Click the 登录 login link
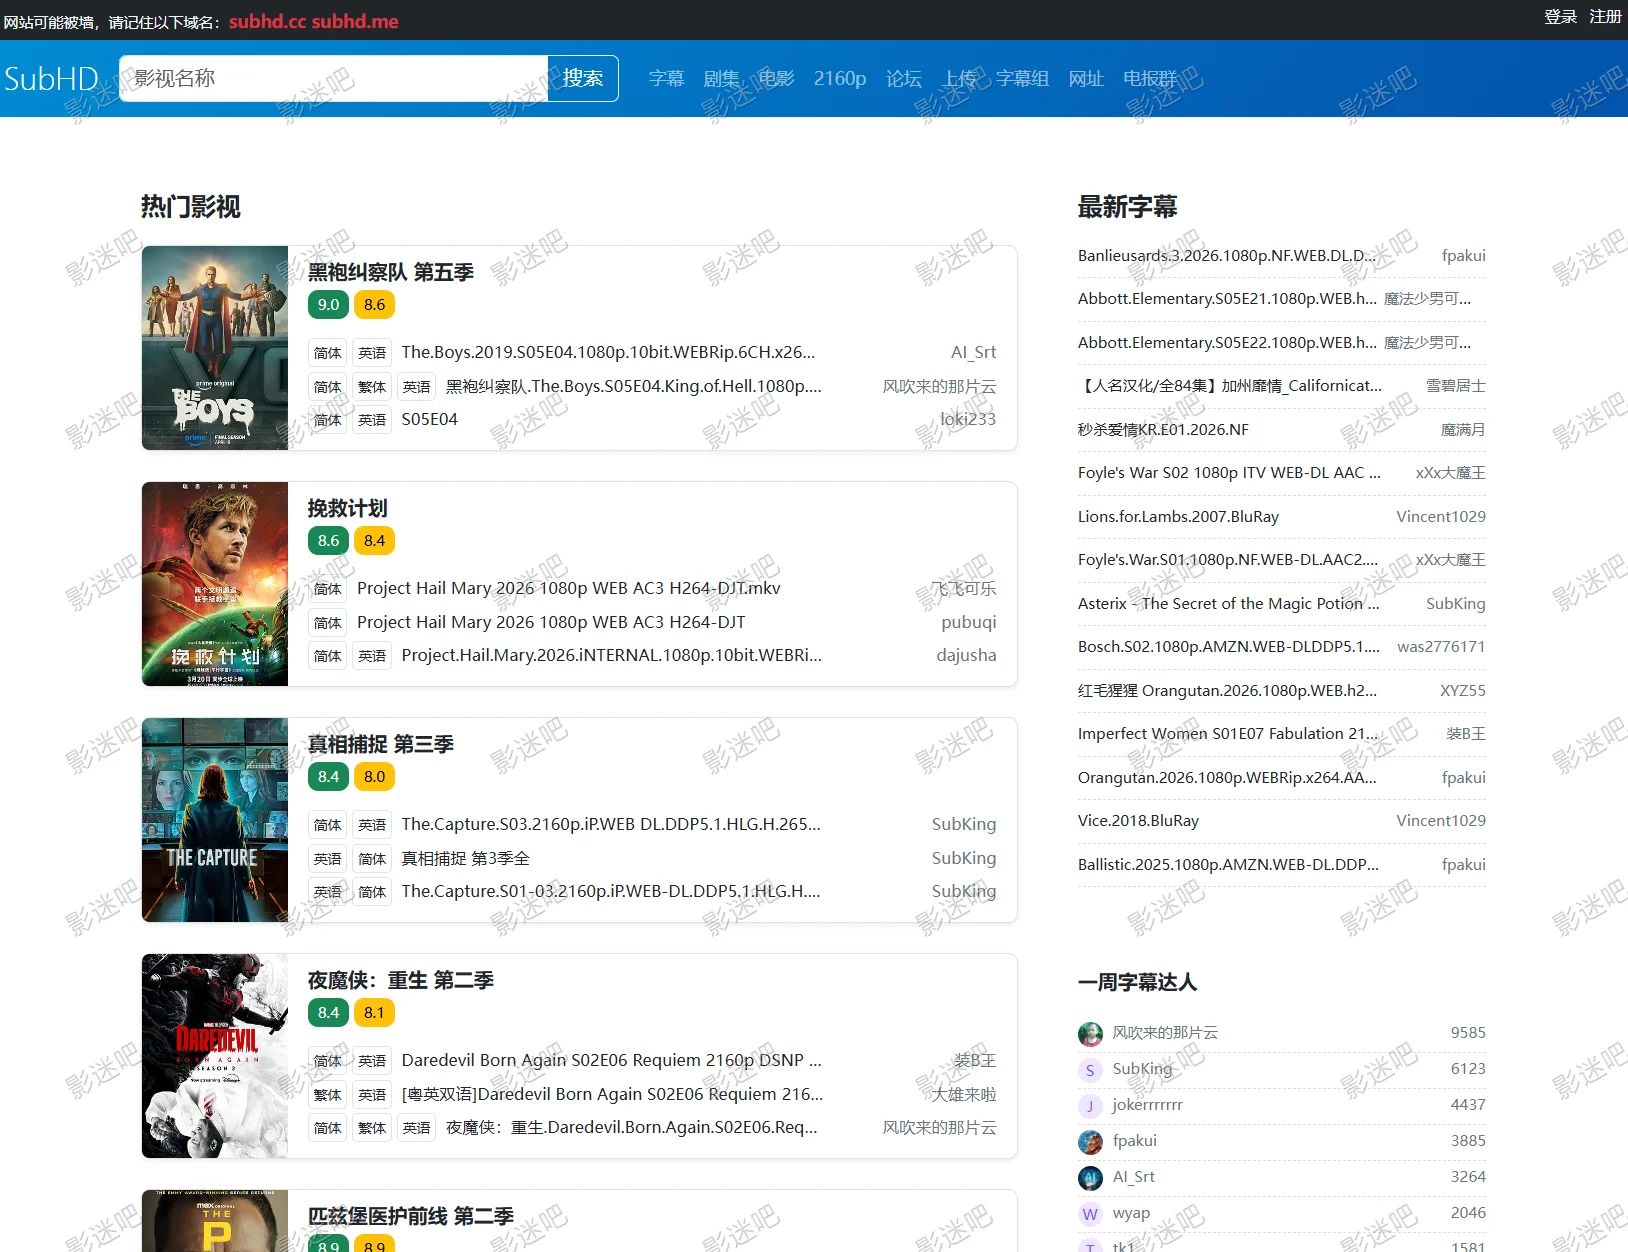 click(x=1560, y=17)
